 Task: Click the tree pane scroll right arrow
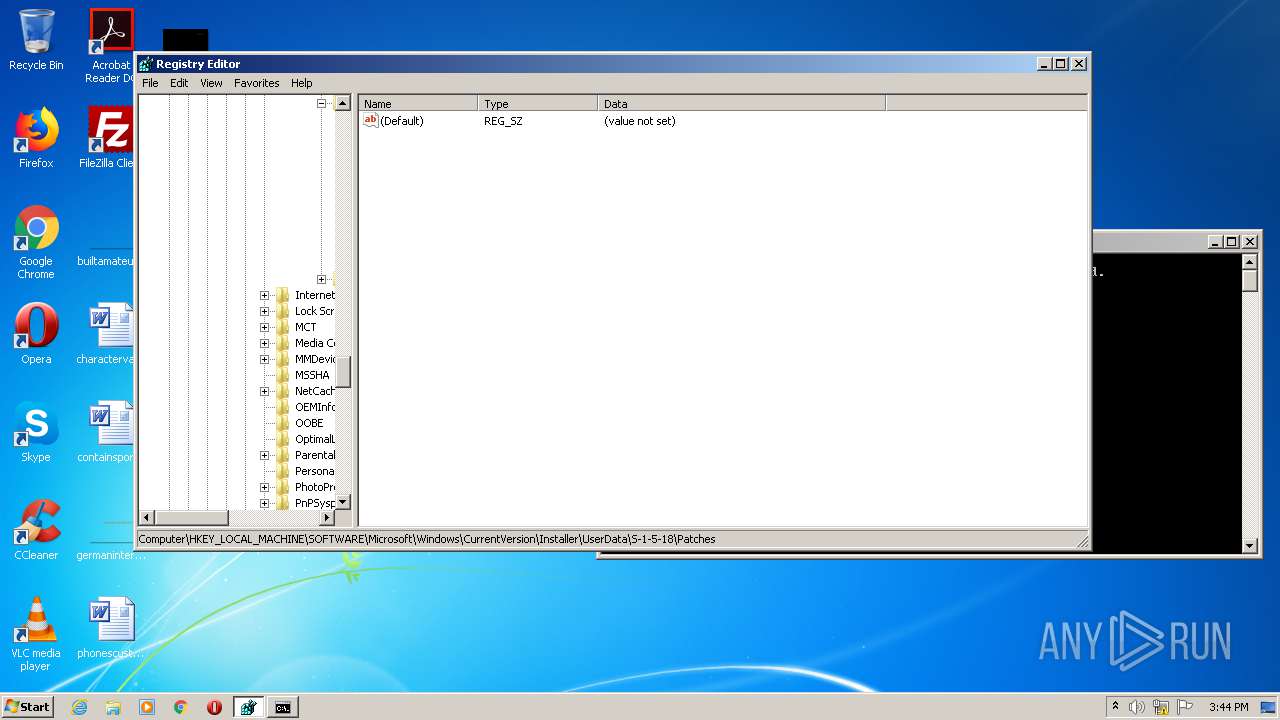(326, 517)
